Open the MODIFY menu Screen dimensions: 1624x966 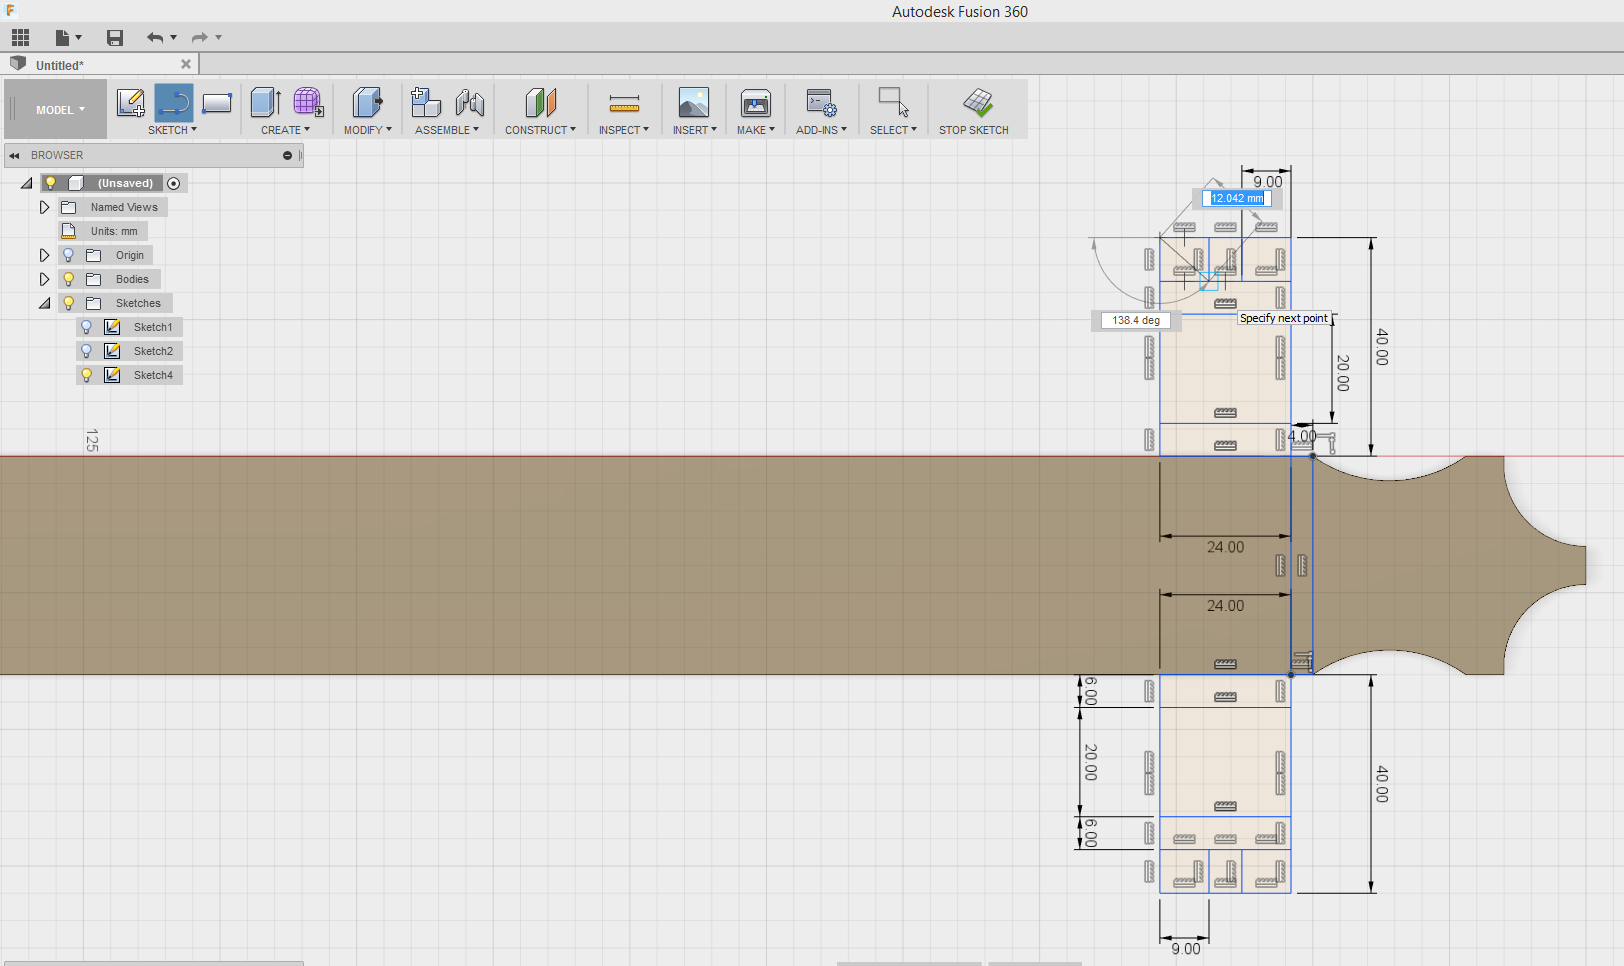[x=368, y=130]
